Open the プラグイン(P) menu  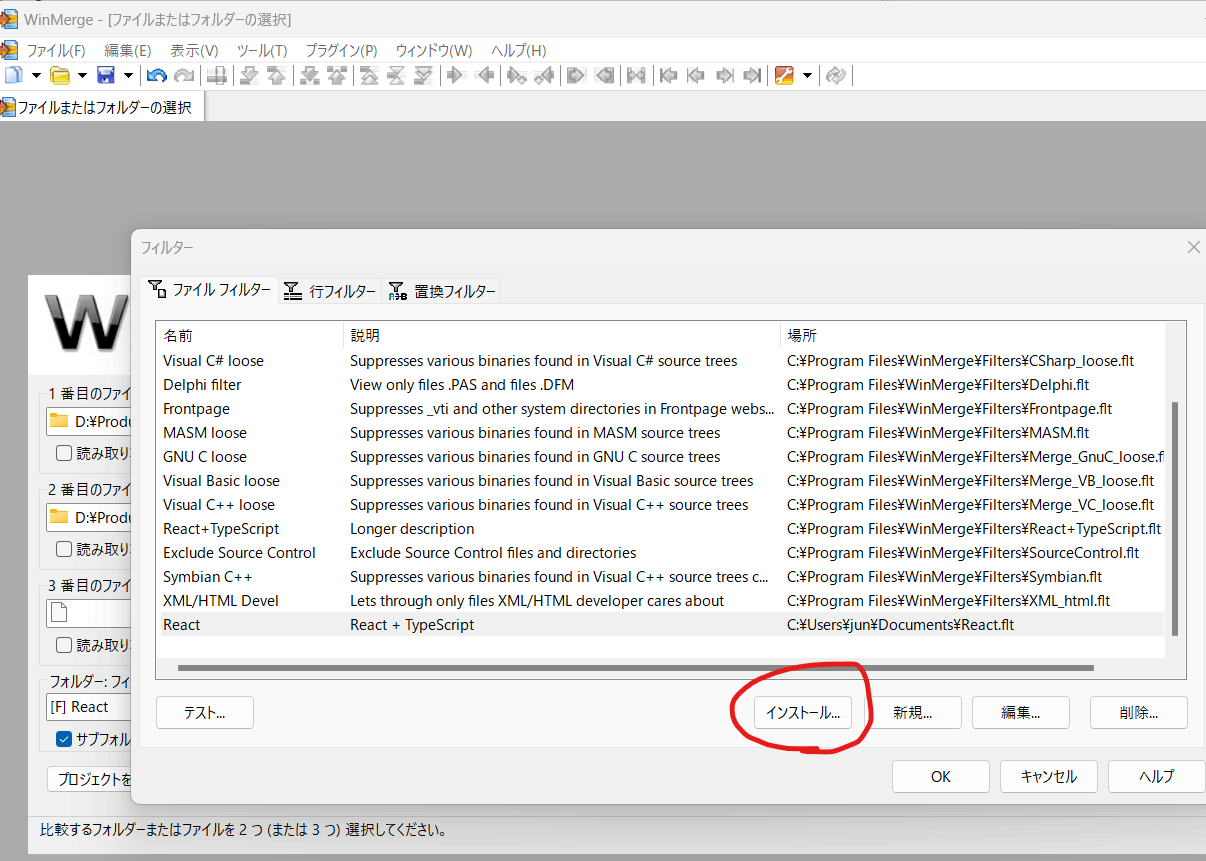pos(341,50)
